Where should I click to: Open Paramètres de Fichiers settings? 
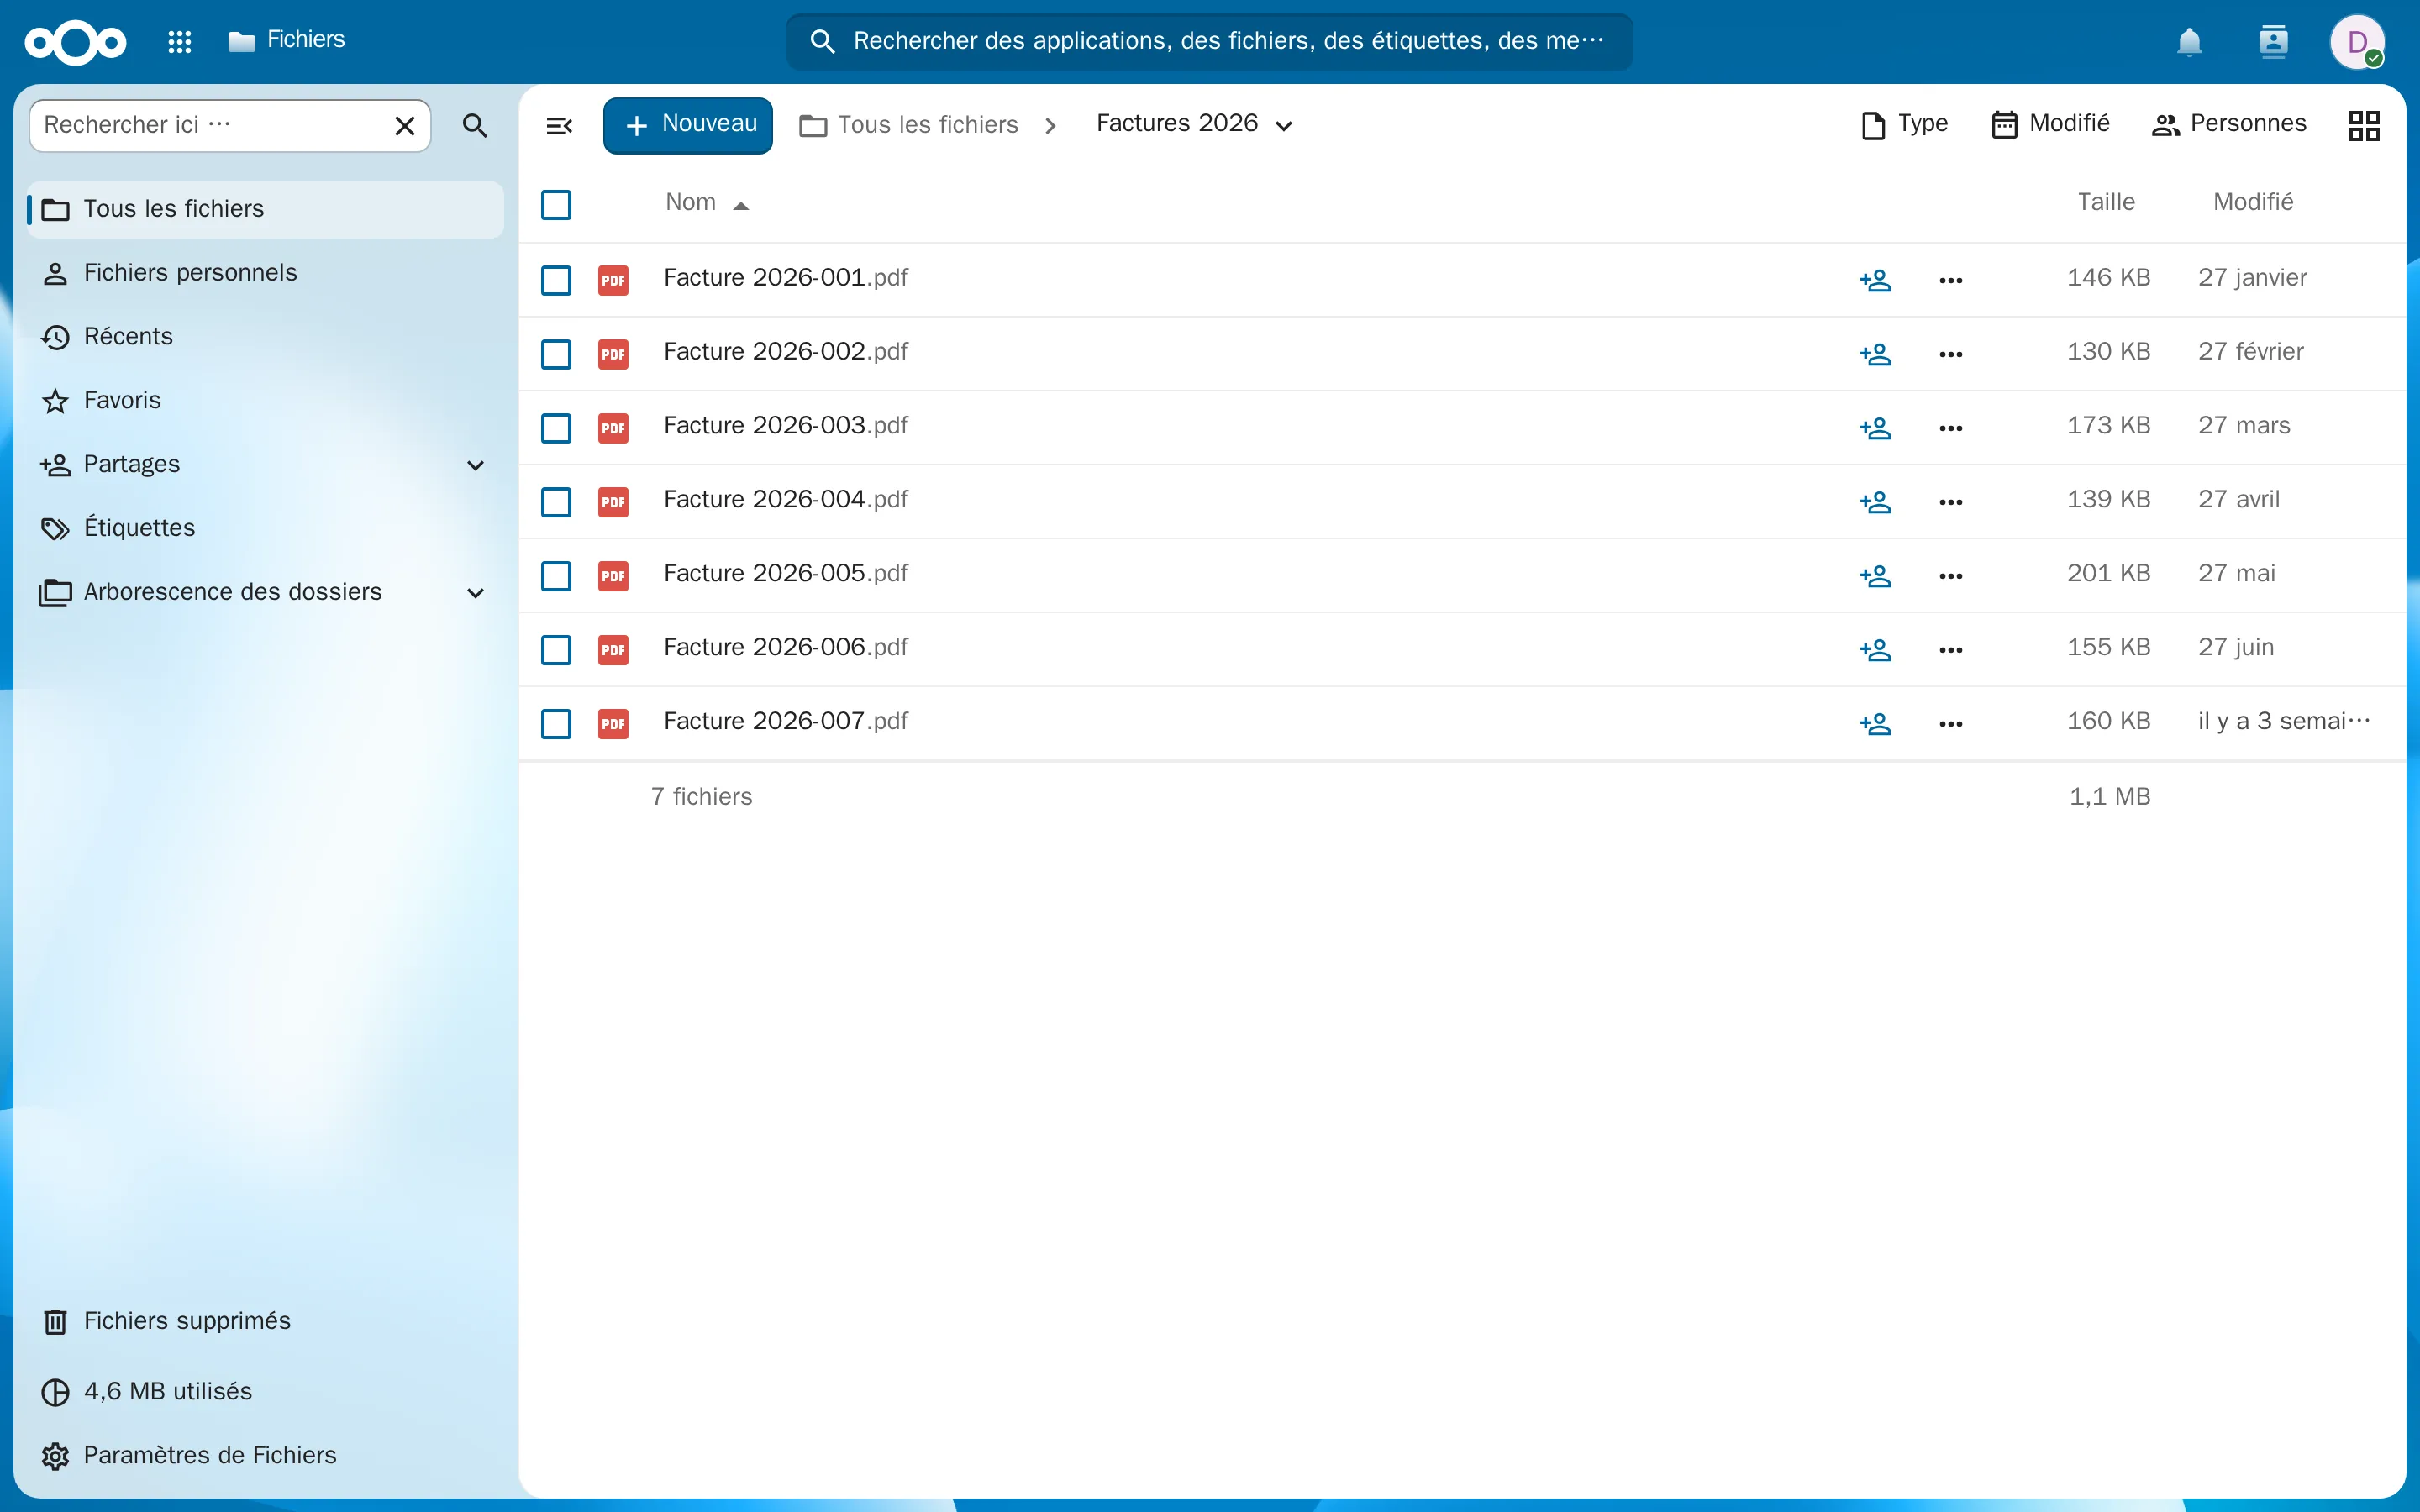pyautogui.click(x=265, y=1455)
